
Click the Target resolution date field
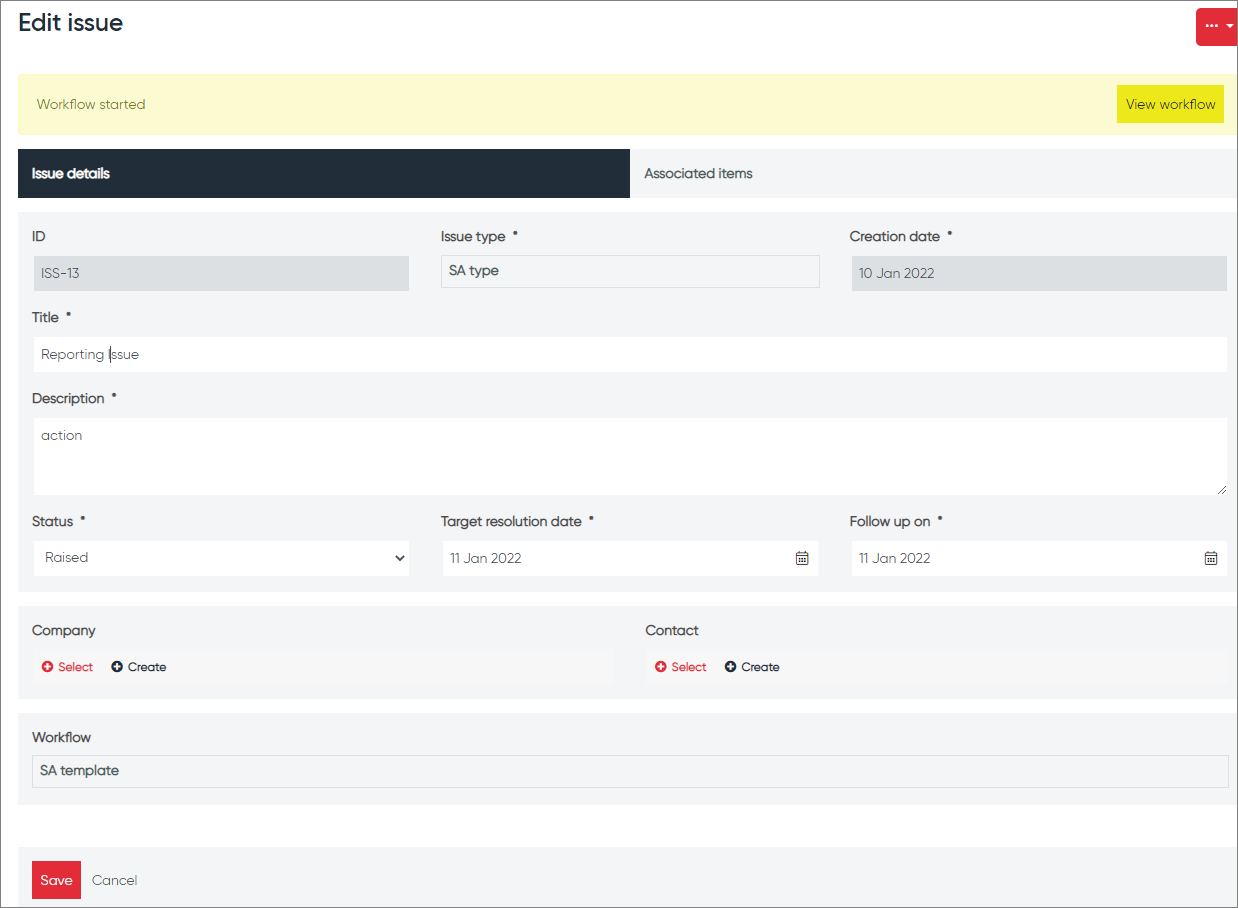630,558
